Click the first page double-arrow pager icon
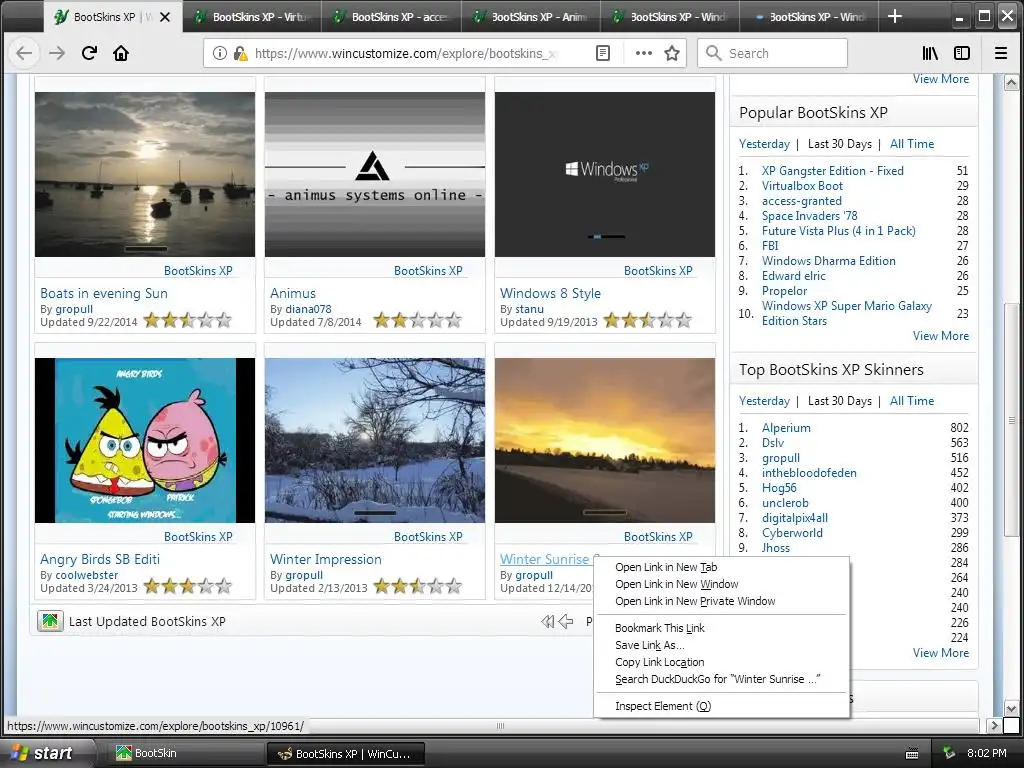 click(x=547, y=622)
